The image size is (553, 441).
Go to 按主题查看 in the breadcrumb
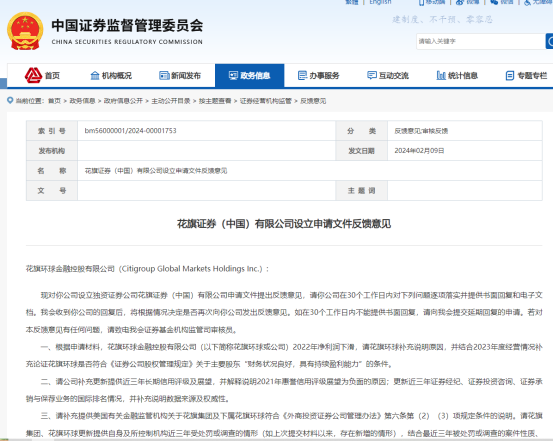pos(215,101)
